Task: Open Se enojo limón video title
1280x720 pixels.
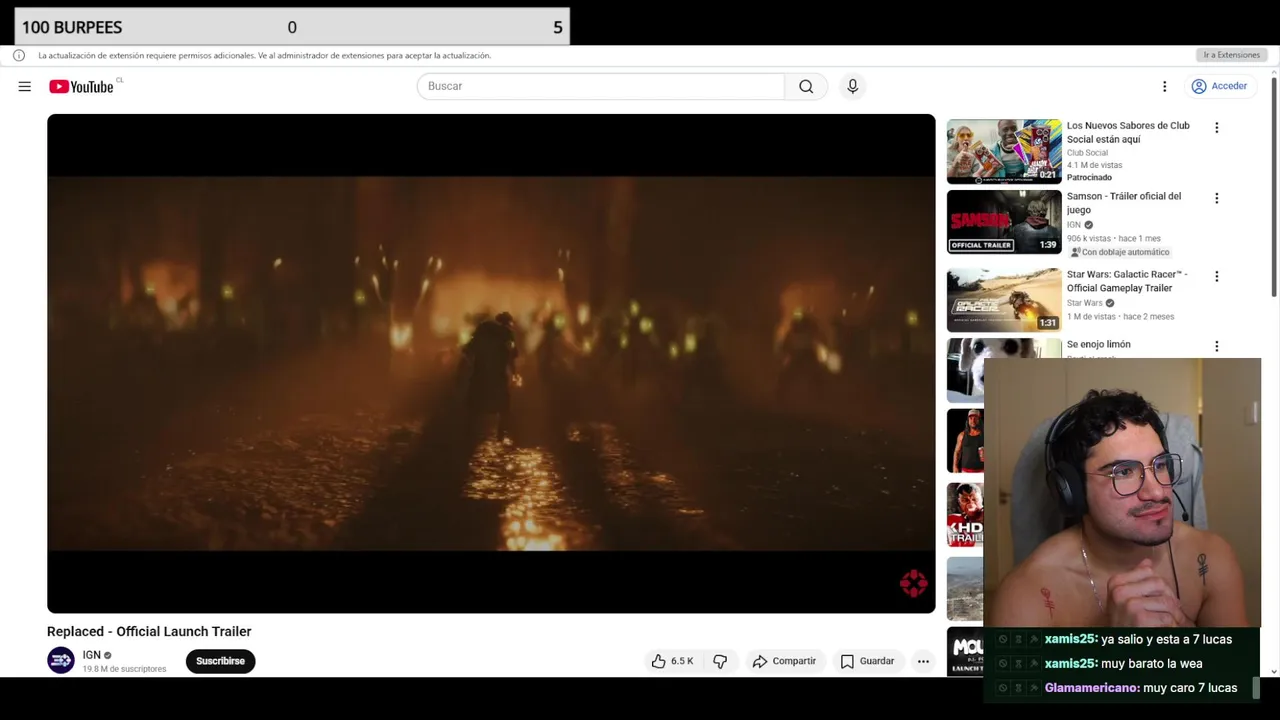Action: pyautogui.click(x=1098, y=344)
